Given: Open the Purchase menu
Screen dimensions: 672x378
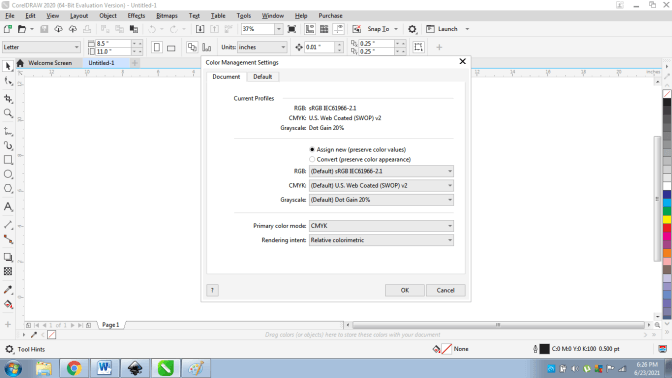Looking at the screenshot, I should pyautogui.click(x=330, y=15).
